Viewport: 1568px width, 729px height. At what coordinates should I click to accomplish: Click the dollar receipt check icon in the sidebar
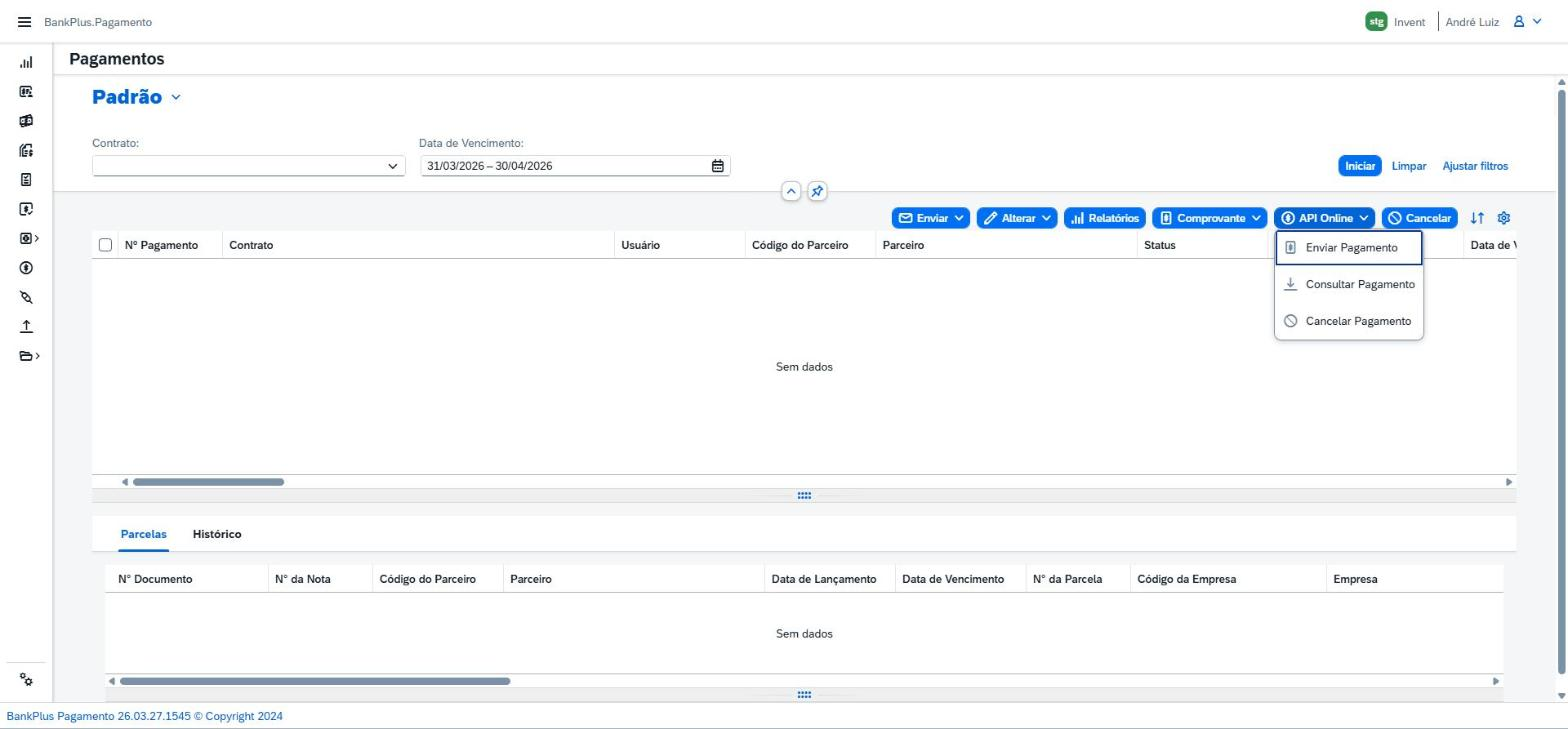tap(26, 209)
